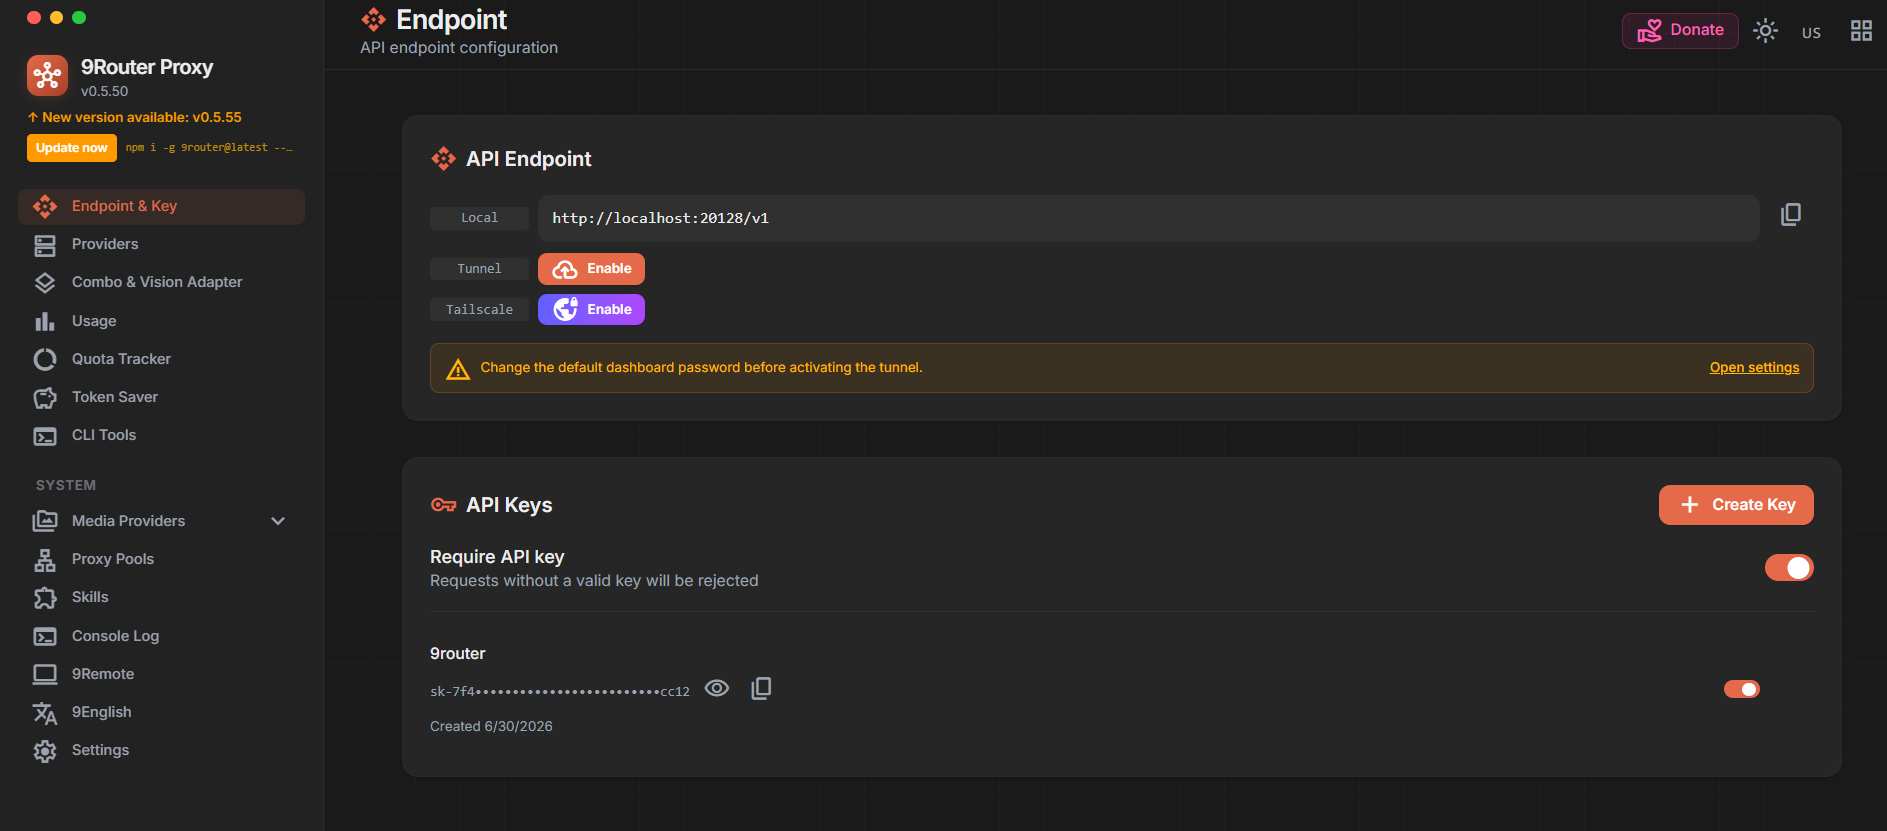
Task: Copy the 9router API key
Action: click(761, 689)
